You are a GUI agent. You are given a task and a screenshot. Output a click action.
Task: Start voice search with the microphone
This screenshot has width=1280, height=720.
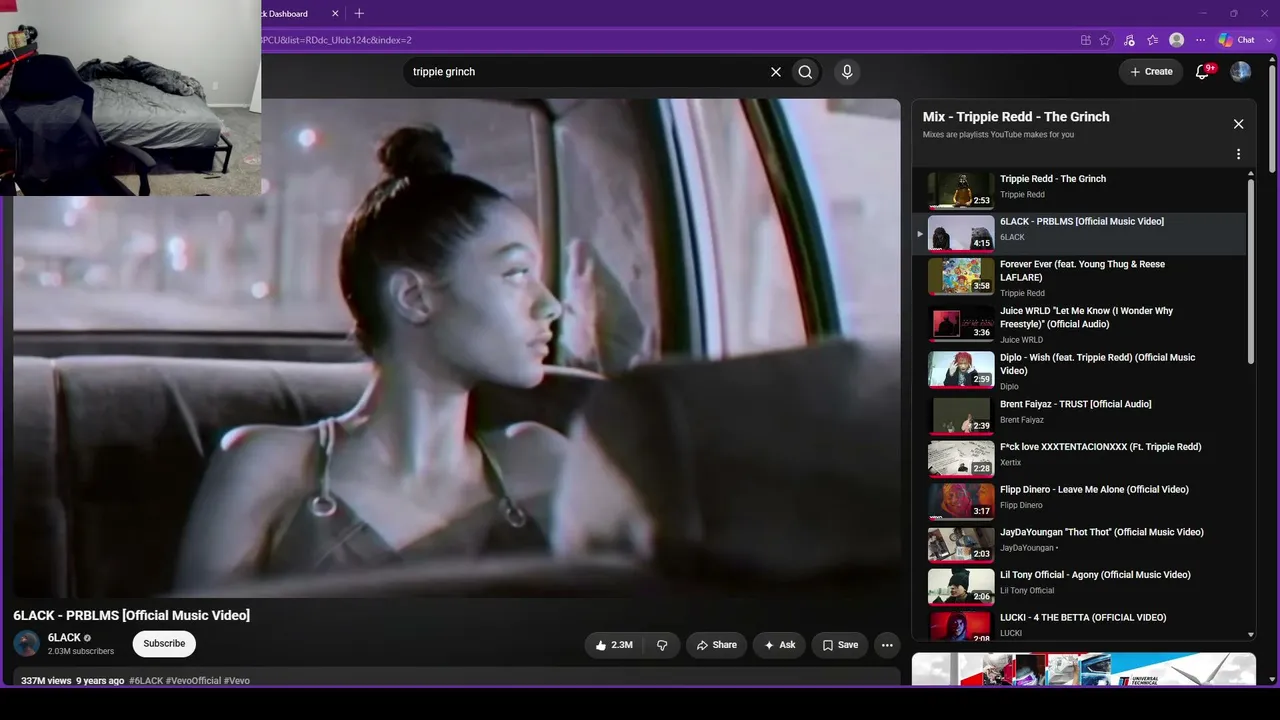[847, 72]
